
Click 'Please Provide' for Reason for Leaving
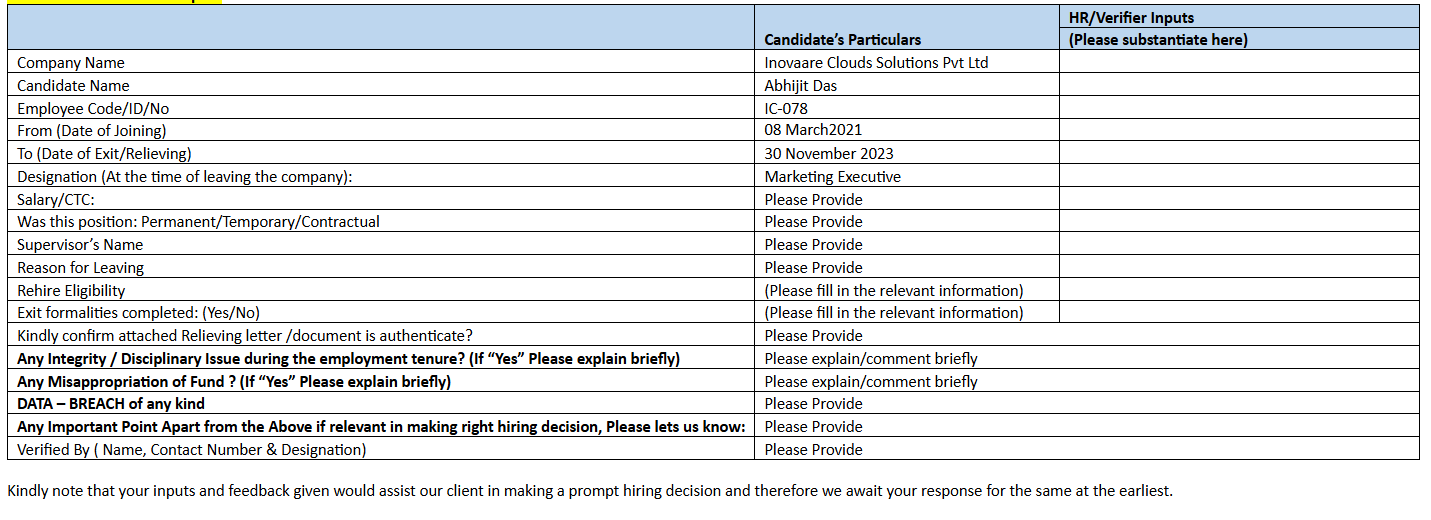tap(813, 268)
